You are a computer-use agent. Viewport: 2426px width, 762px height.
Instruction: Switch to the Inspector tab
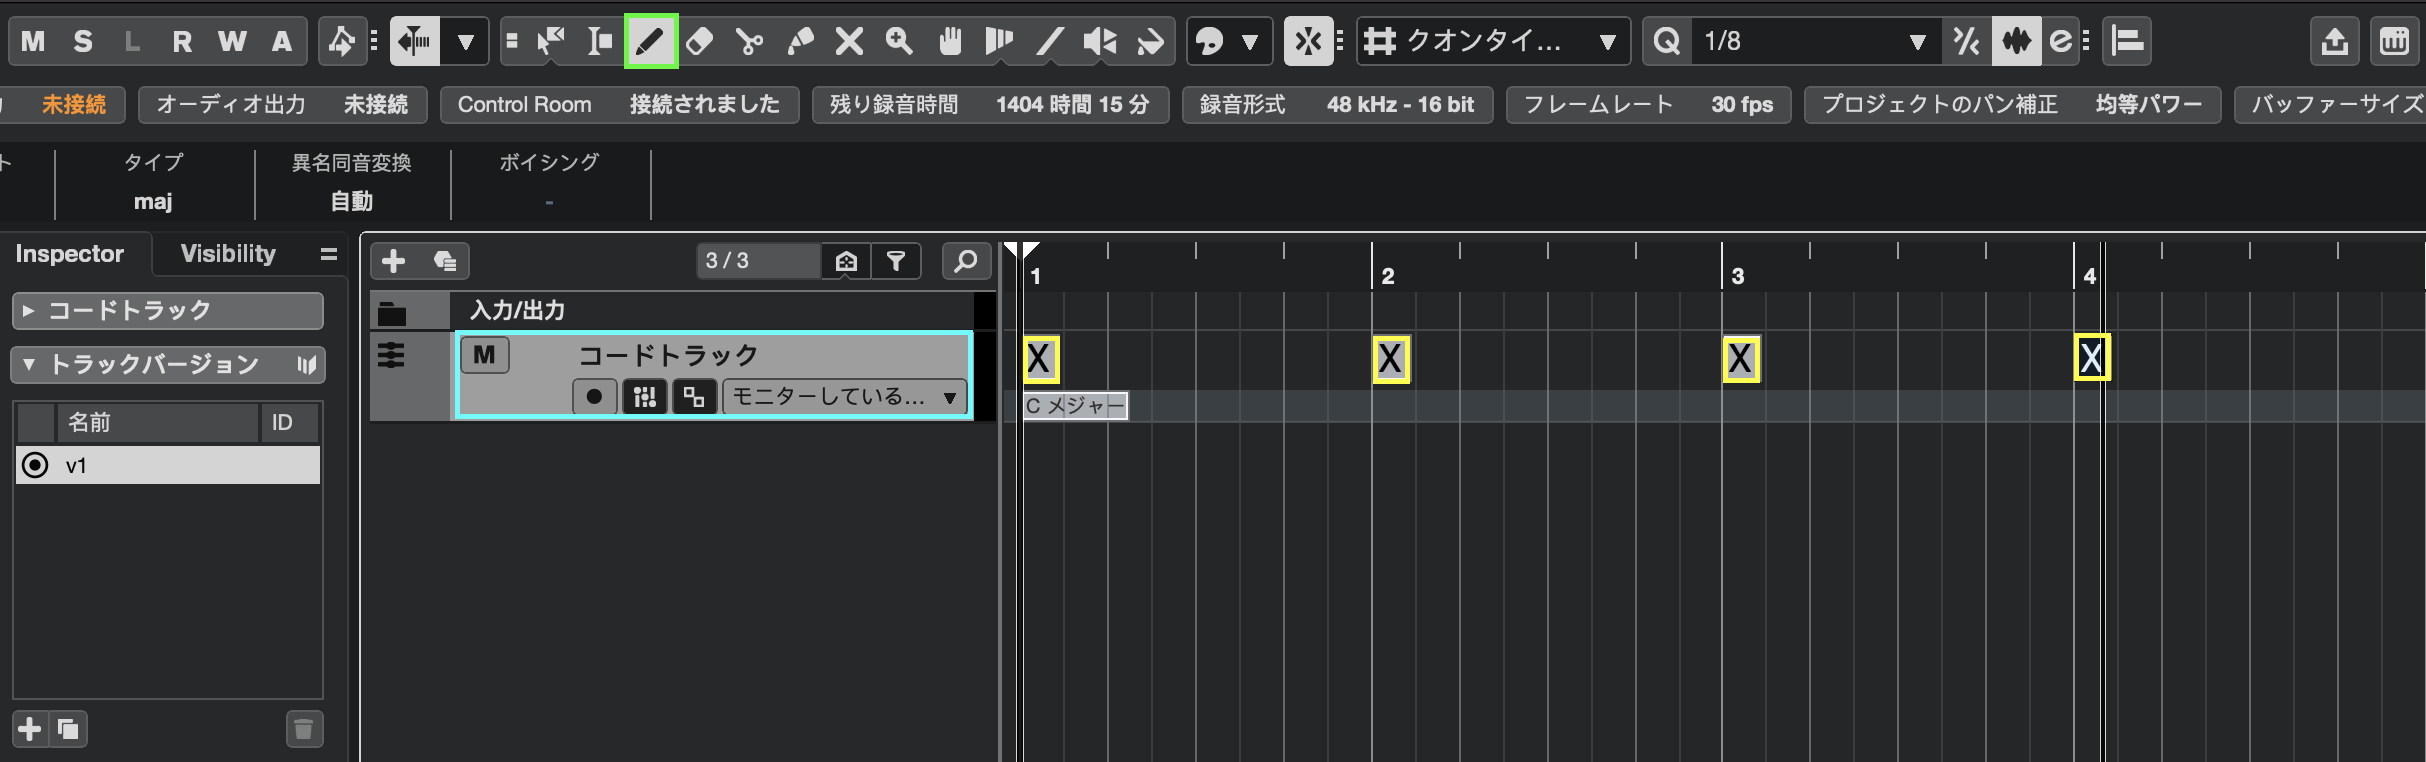click(x=70, y=254)
